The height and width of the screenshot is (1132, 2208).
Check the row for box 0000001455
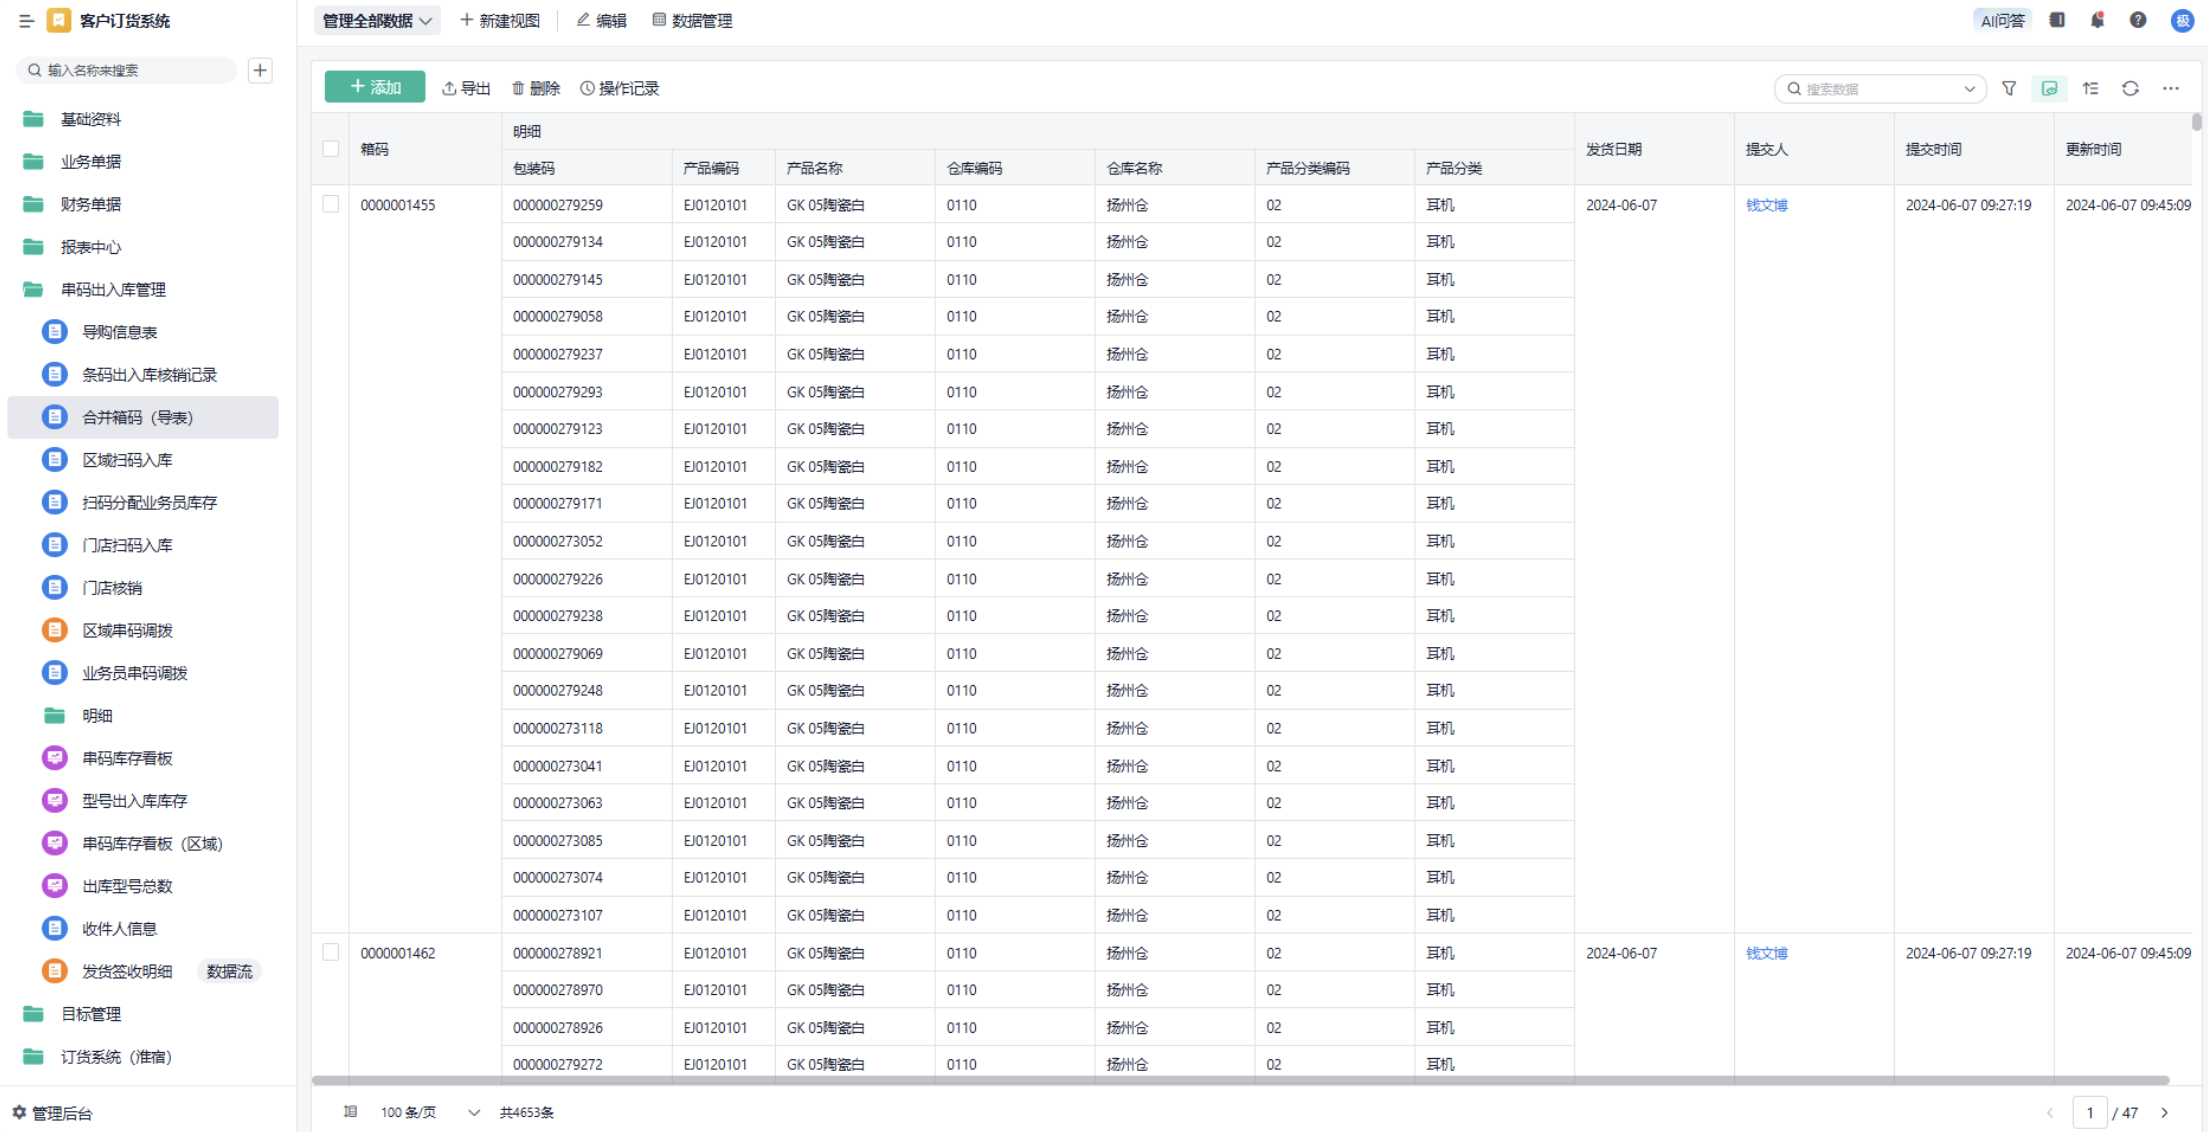tap(331, 204)
